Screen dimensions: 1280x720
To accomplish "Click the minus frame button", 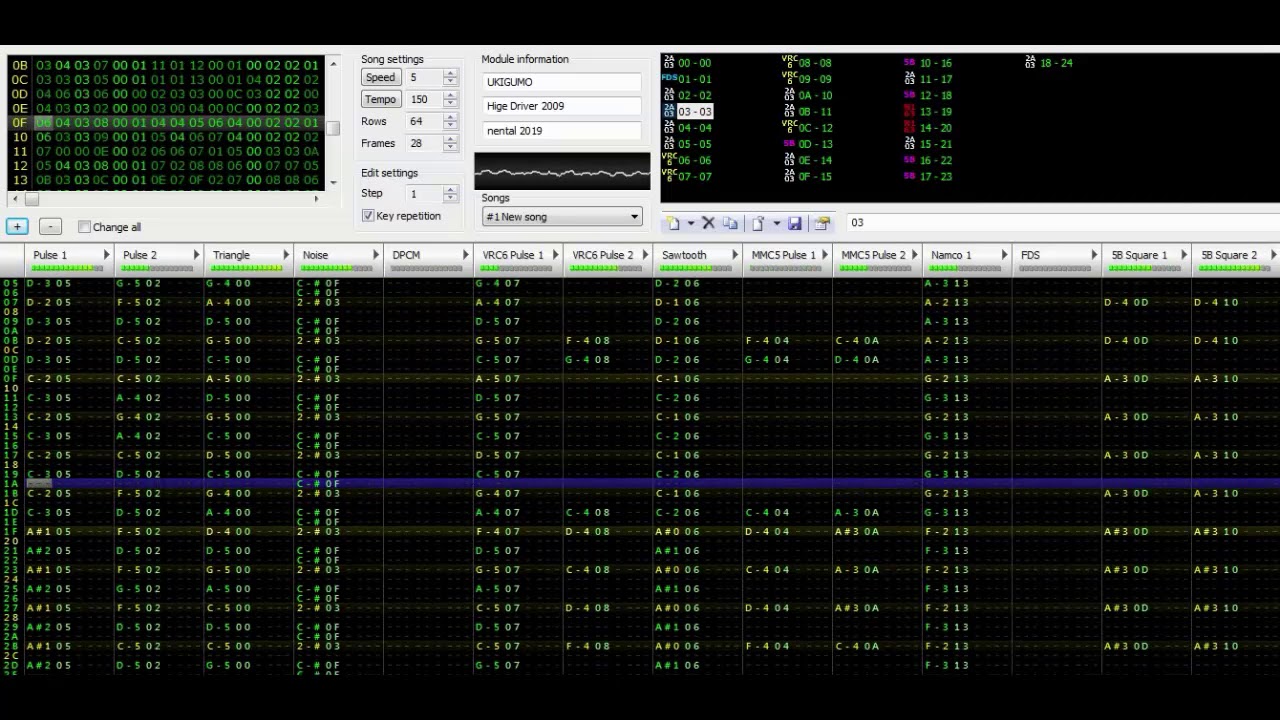I will tap(50, 227).
